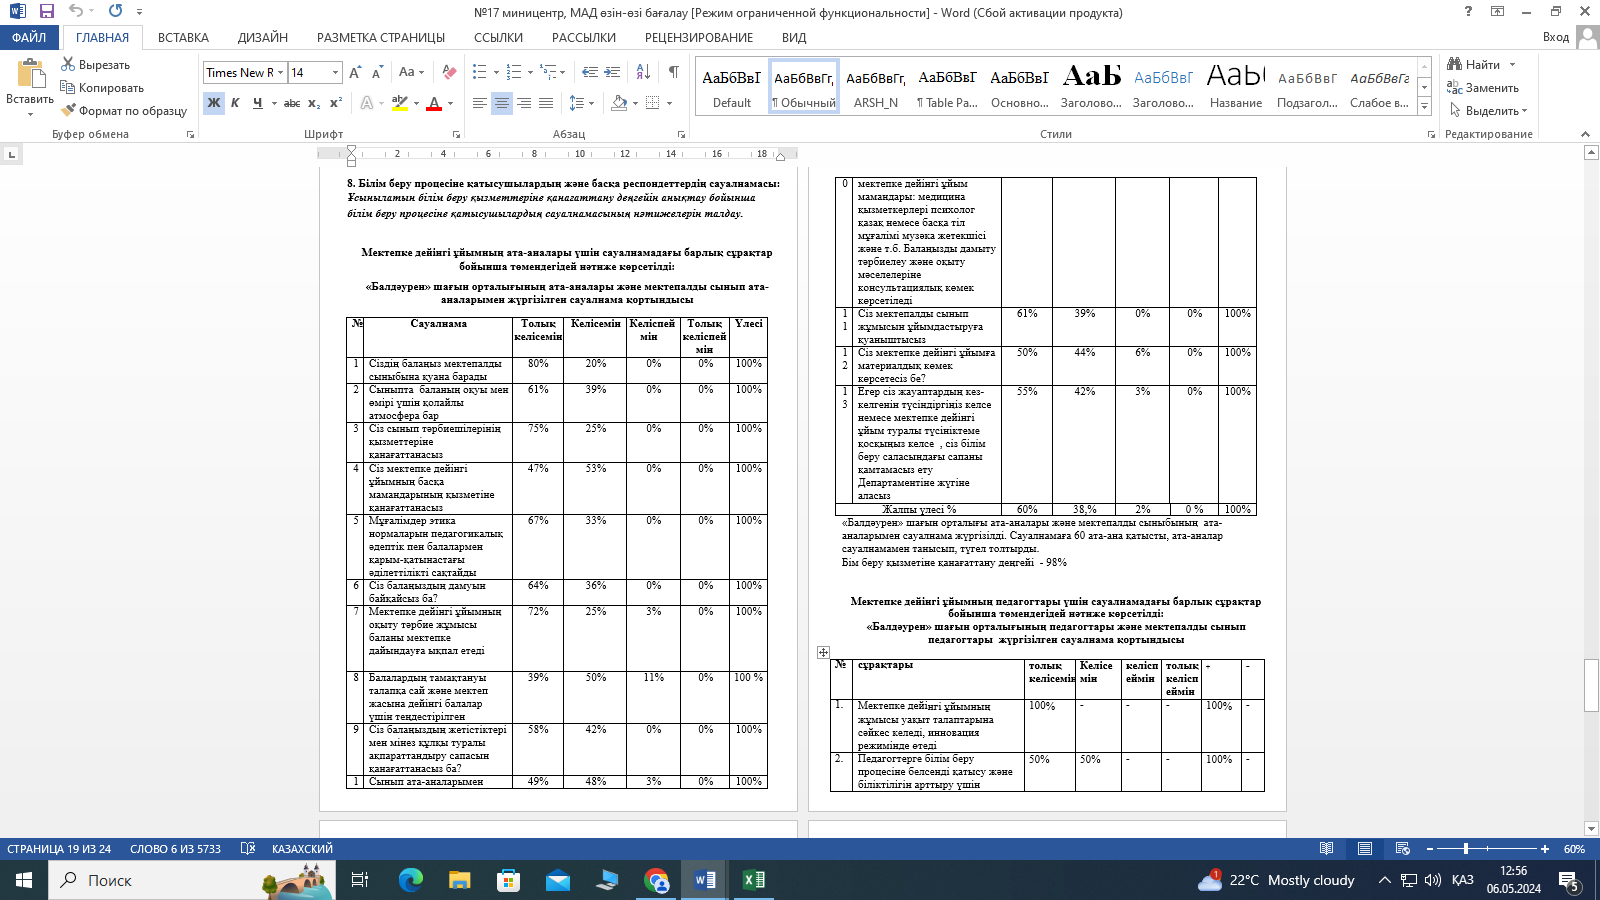Switch to the РЕЦЕНЗИРОВАНИЕ tab

tap(699, 37)
